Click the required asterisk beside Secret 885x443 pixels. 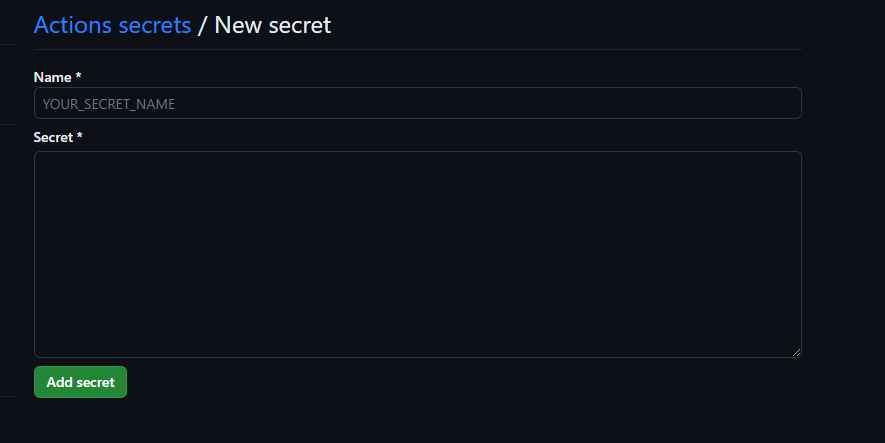pyautogui.click(x=79, y=137)
